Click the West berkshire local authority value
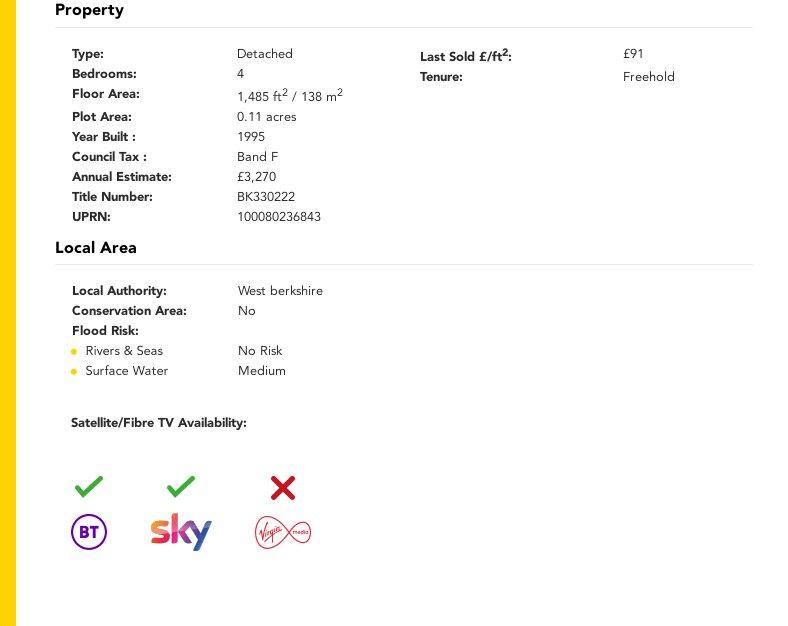This screenshot has height=626, width=788. pos(280,291)
